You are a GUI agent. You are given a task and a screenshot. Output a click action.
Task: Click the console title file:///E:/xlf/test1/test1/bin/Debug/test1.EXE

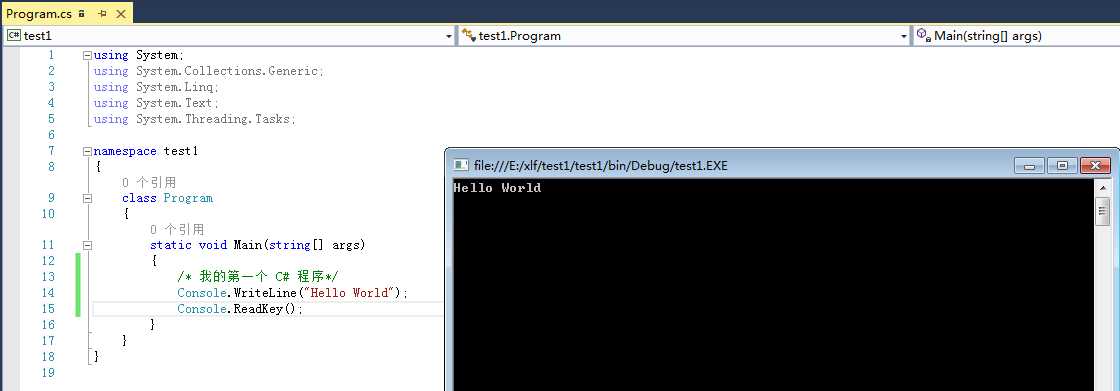[601, 166]
